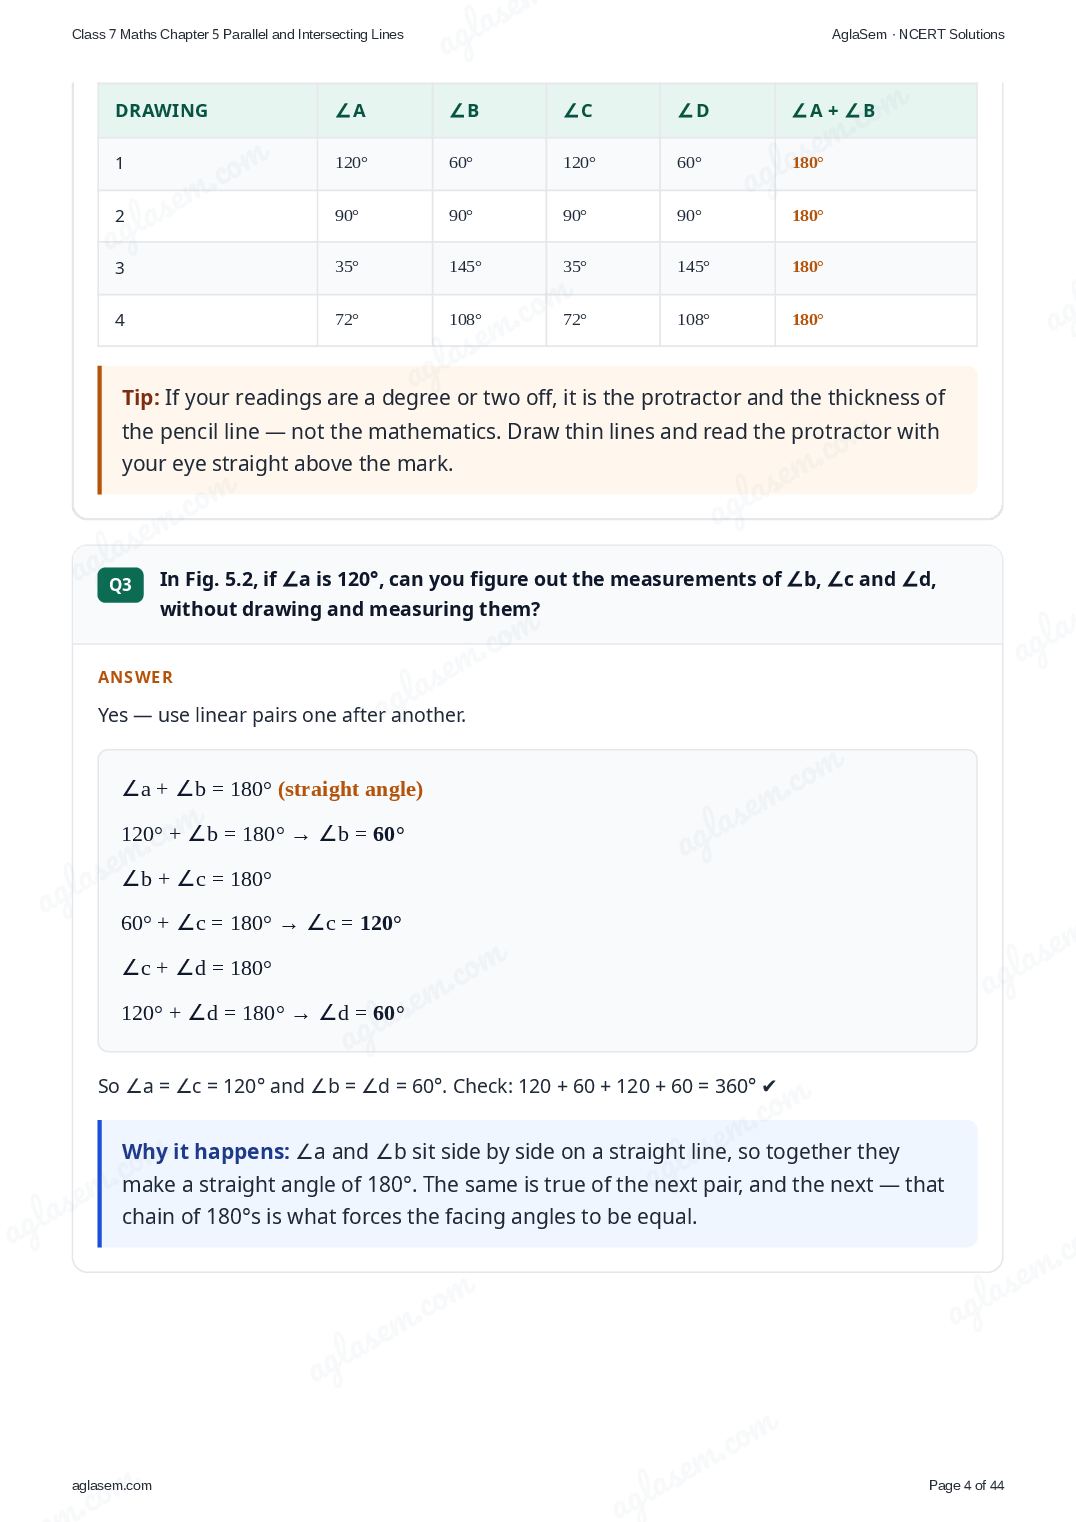Click the 'Why it happens:' label
The height and width of the screenshot is (1522, 1076).
click(206, 1152)
